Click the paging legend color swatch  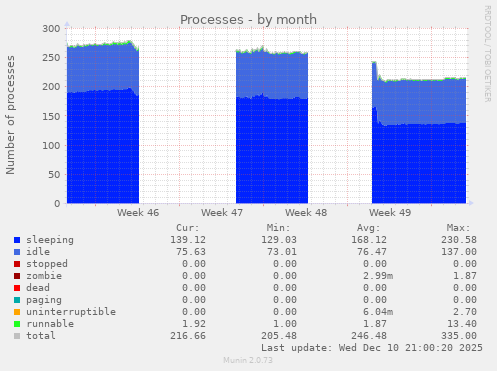pos(17,300)
